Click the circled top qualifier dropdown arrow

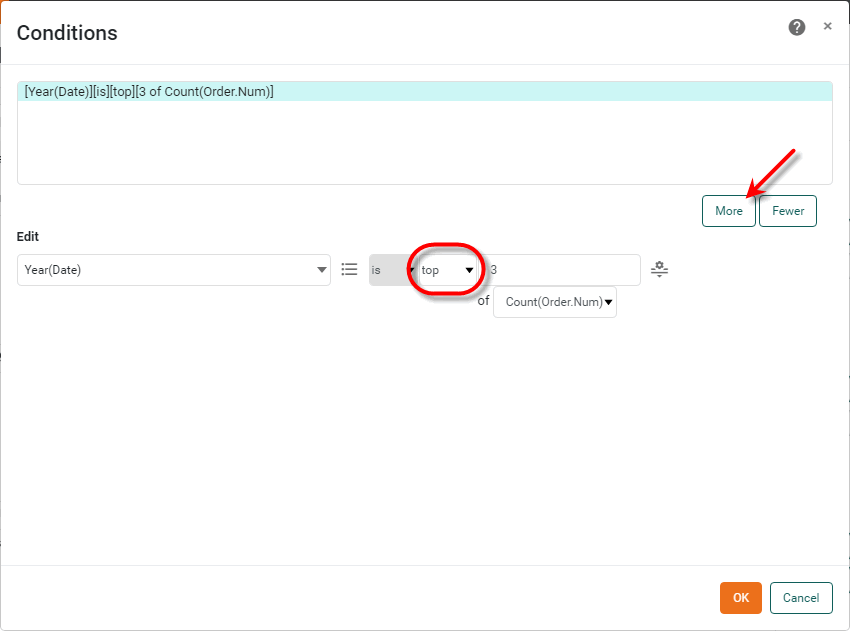467,269
